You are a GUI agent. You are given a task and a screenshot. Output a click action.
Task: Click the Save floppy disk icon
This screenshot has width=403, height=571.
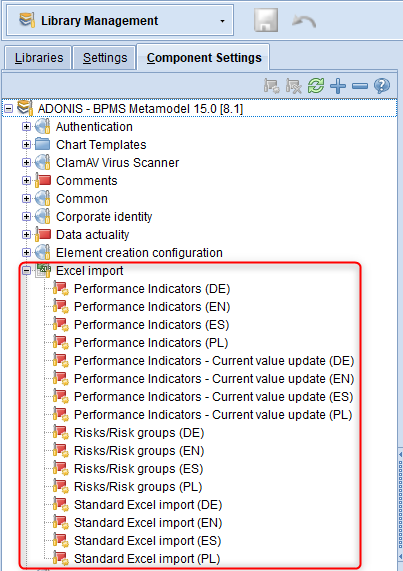[x=266, y=20]
